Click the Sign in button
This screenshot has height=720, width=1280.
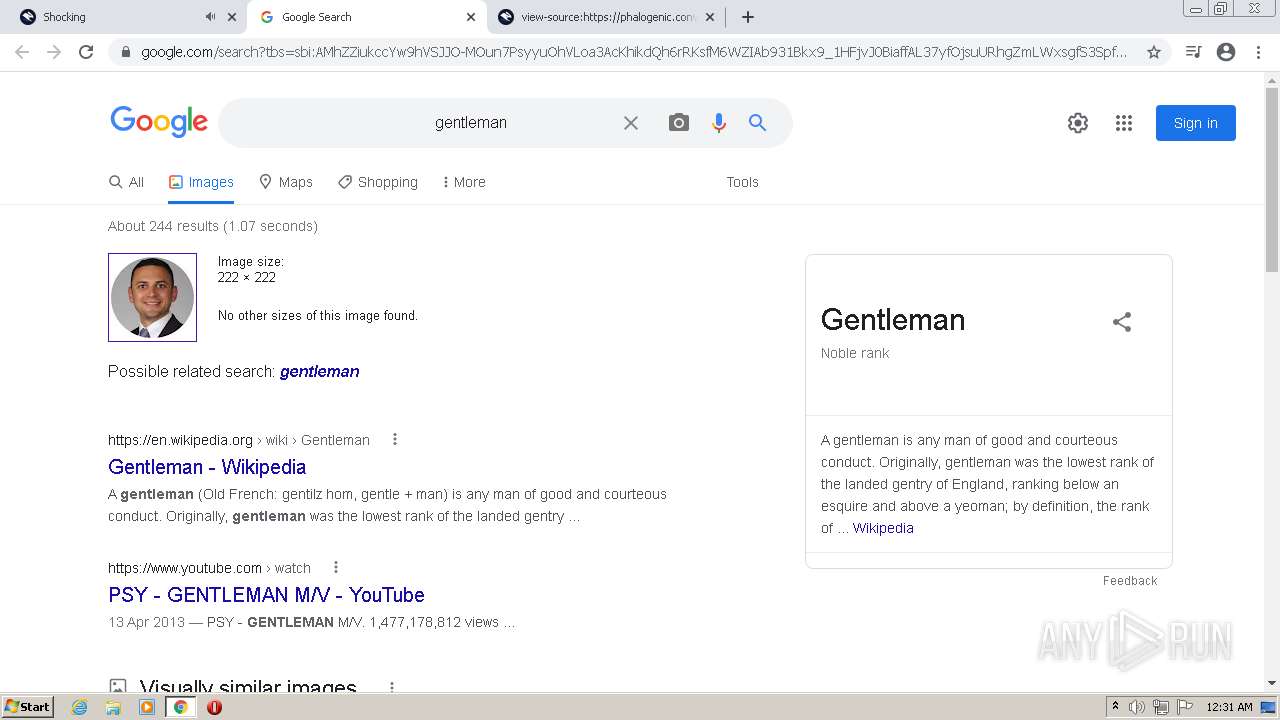point(1196,123)
